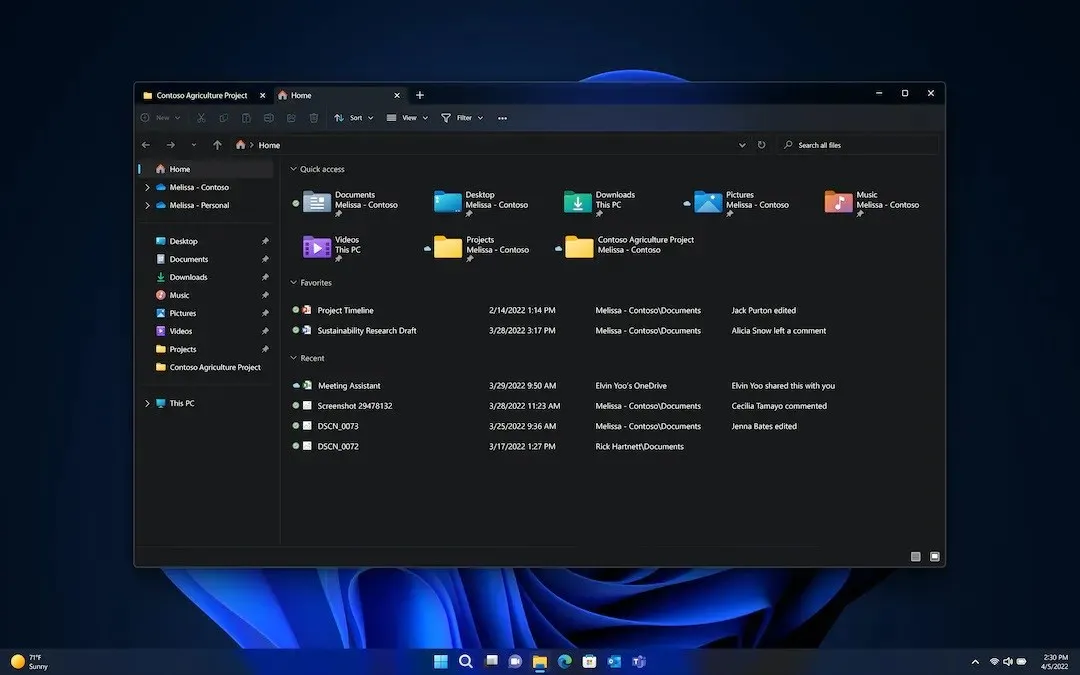Expand Melissa - Personal in the sidebar
The height and width of the screenshot is (675, 1080).
(x=147, y=205)
